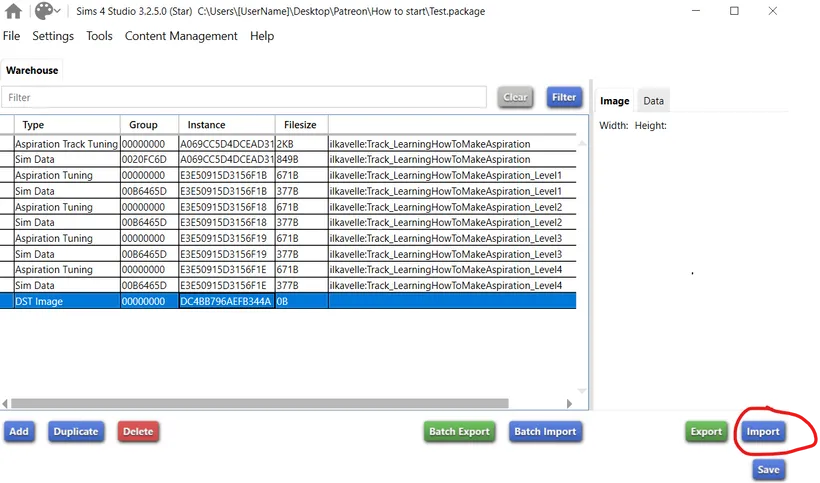Click the green Export button

click(706, 432)
